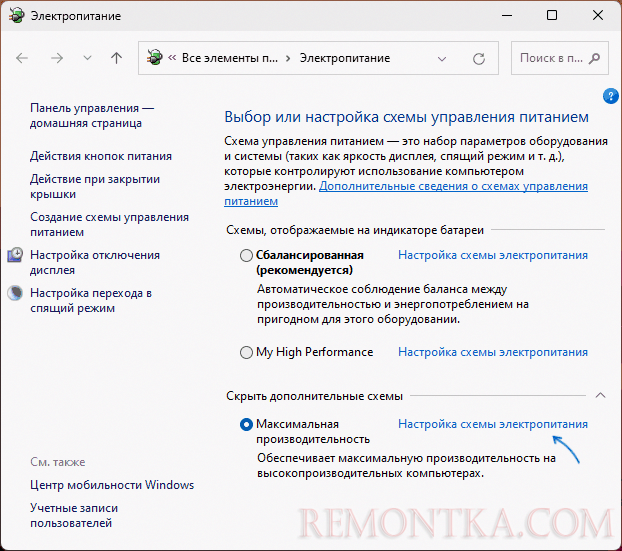Open the recent locations dropdown chevron
Image resolution: width=622 pixels, height=551 pixels.
tap(87, 58)
